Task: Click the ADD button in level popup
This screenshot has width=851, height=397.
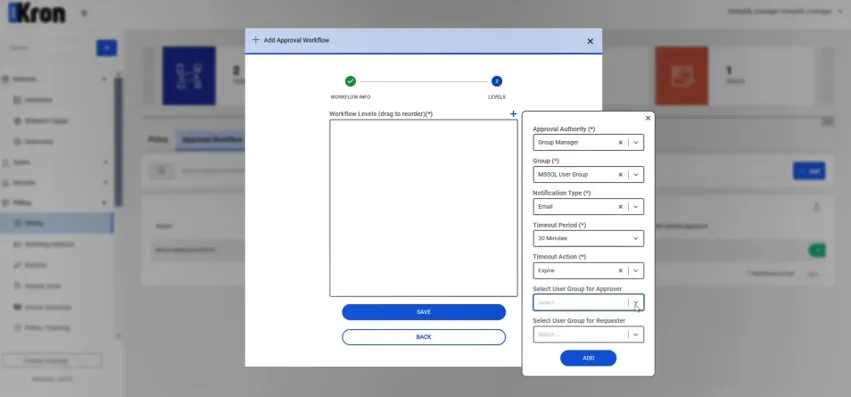Action: click(588, 358)
